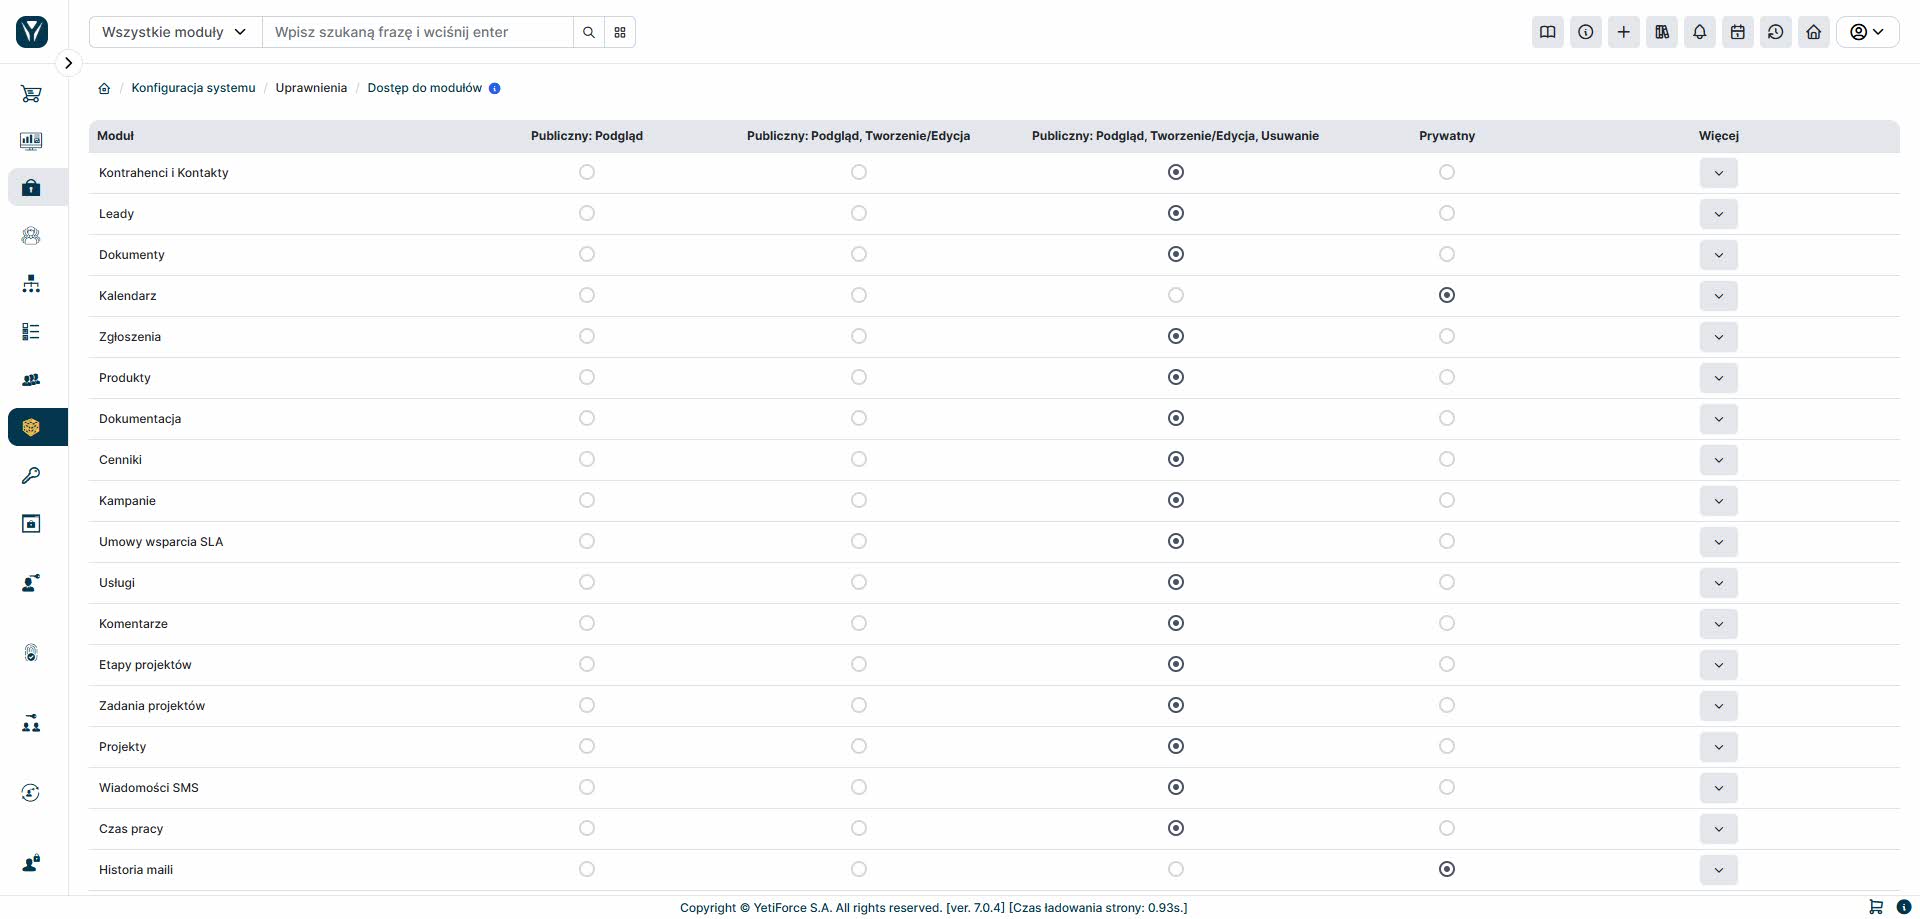
Task: Click the Prywatny column header
Action: tap(1447, 136)
